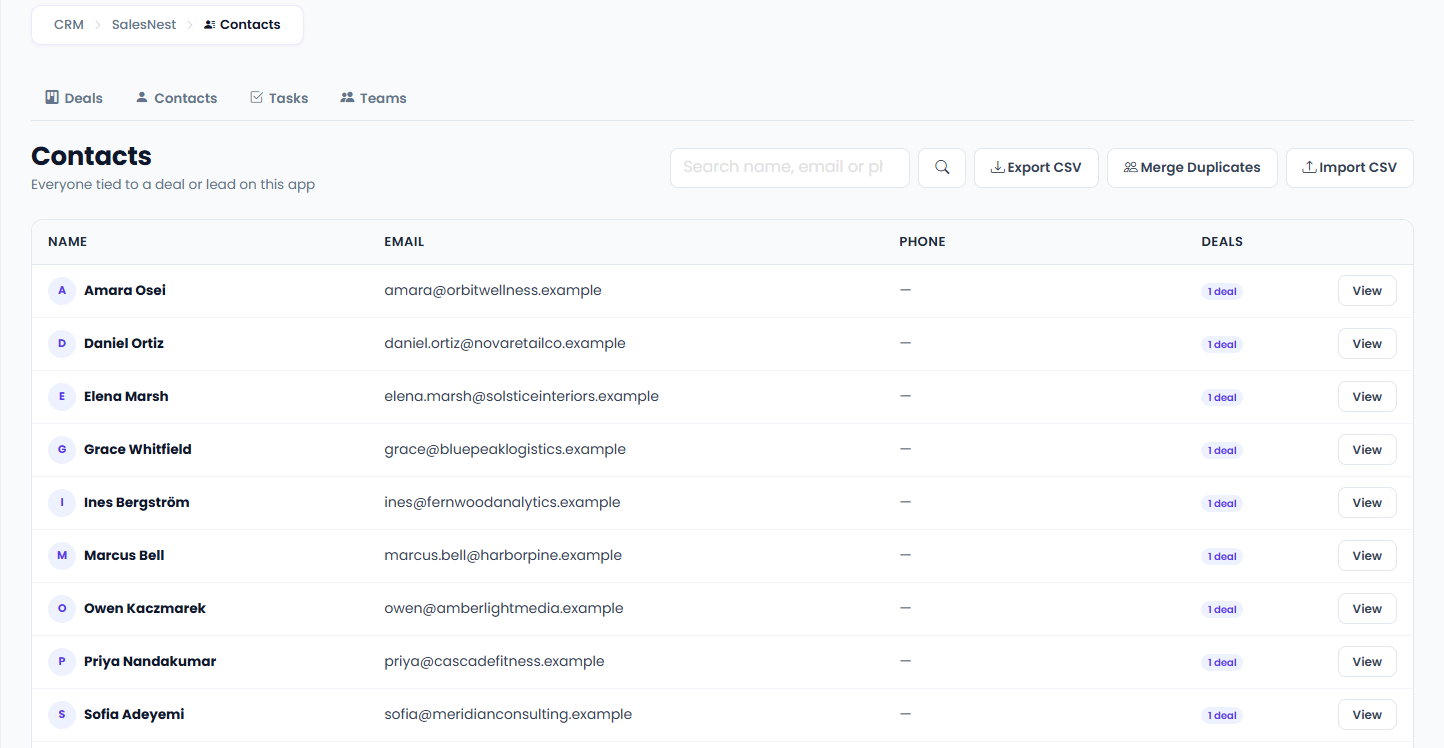This screenshot has height=748, width=1444.
Task: Click email owen@amberlightmedia.example
Action: point(504,609)
